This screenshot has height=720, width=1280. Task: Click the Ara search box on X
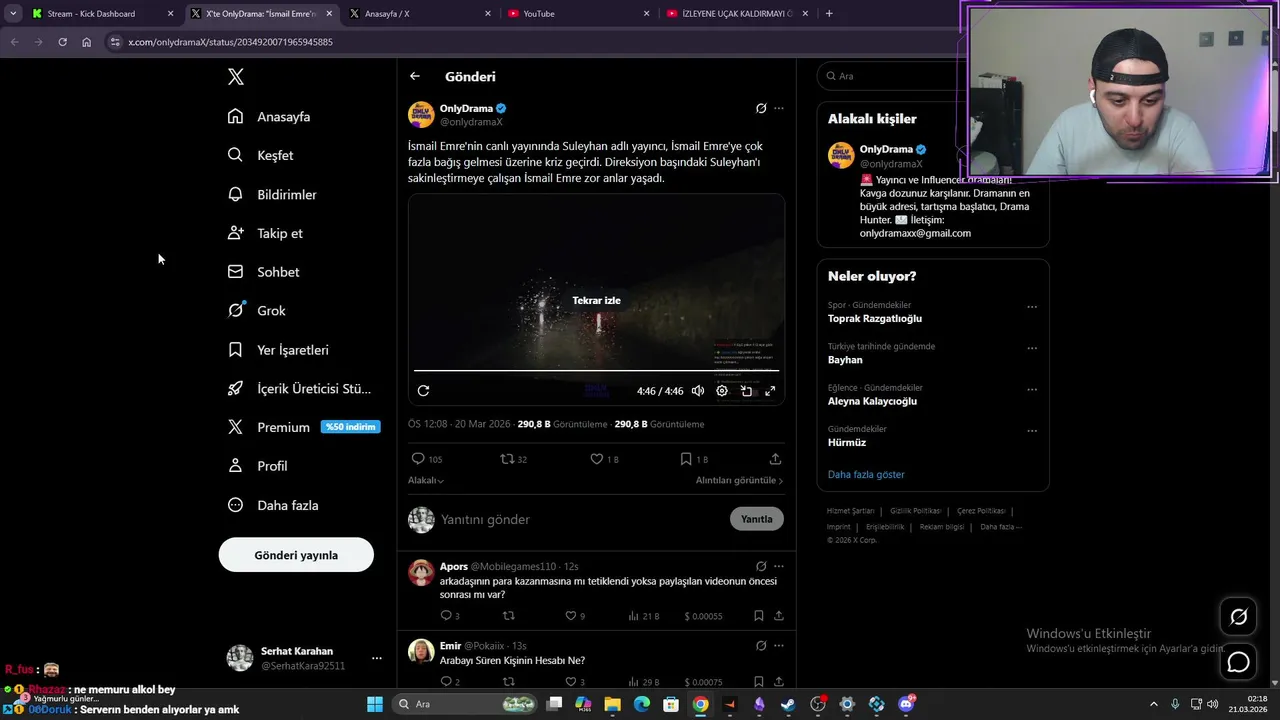click(x=890, y=76)
